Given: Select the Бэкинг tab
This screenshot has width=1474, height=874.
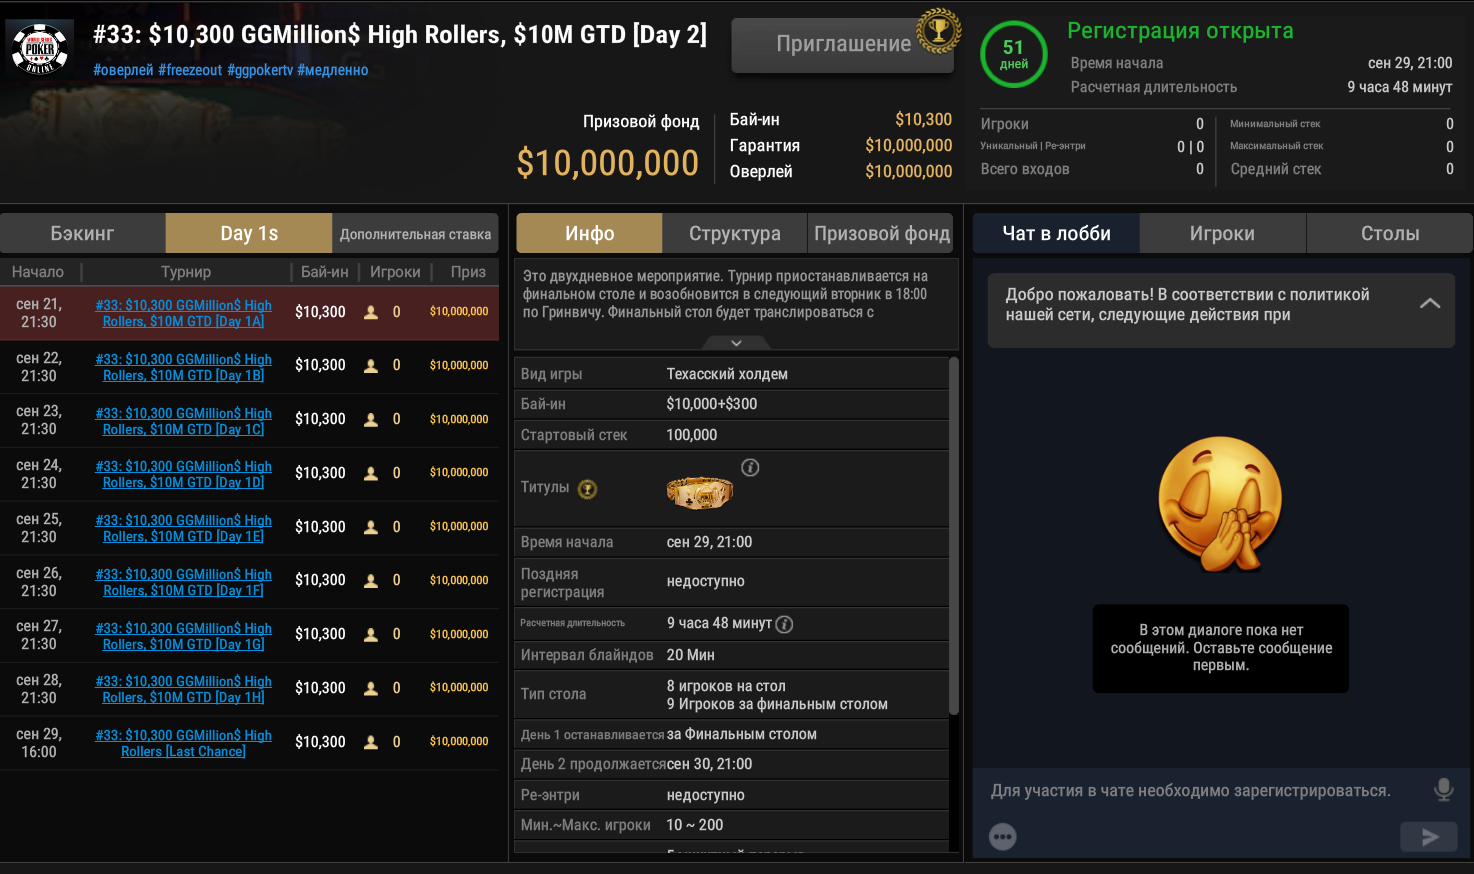Looking at the screenshot, I should pyautogui.click(x=82, y=234).
